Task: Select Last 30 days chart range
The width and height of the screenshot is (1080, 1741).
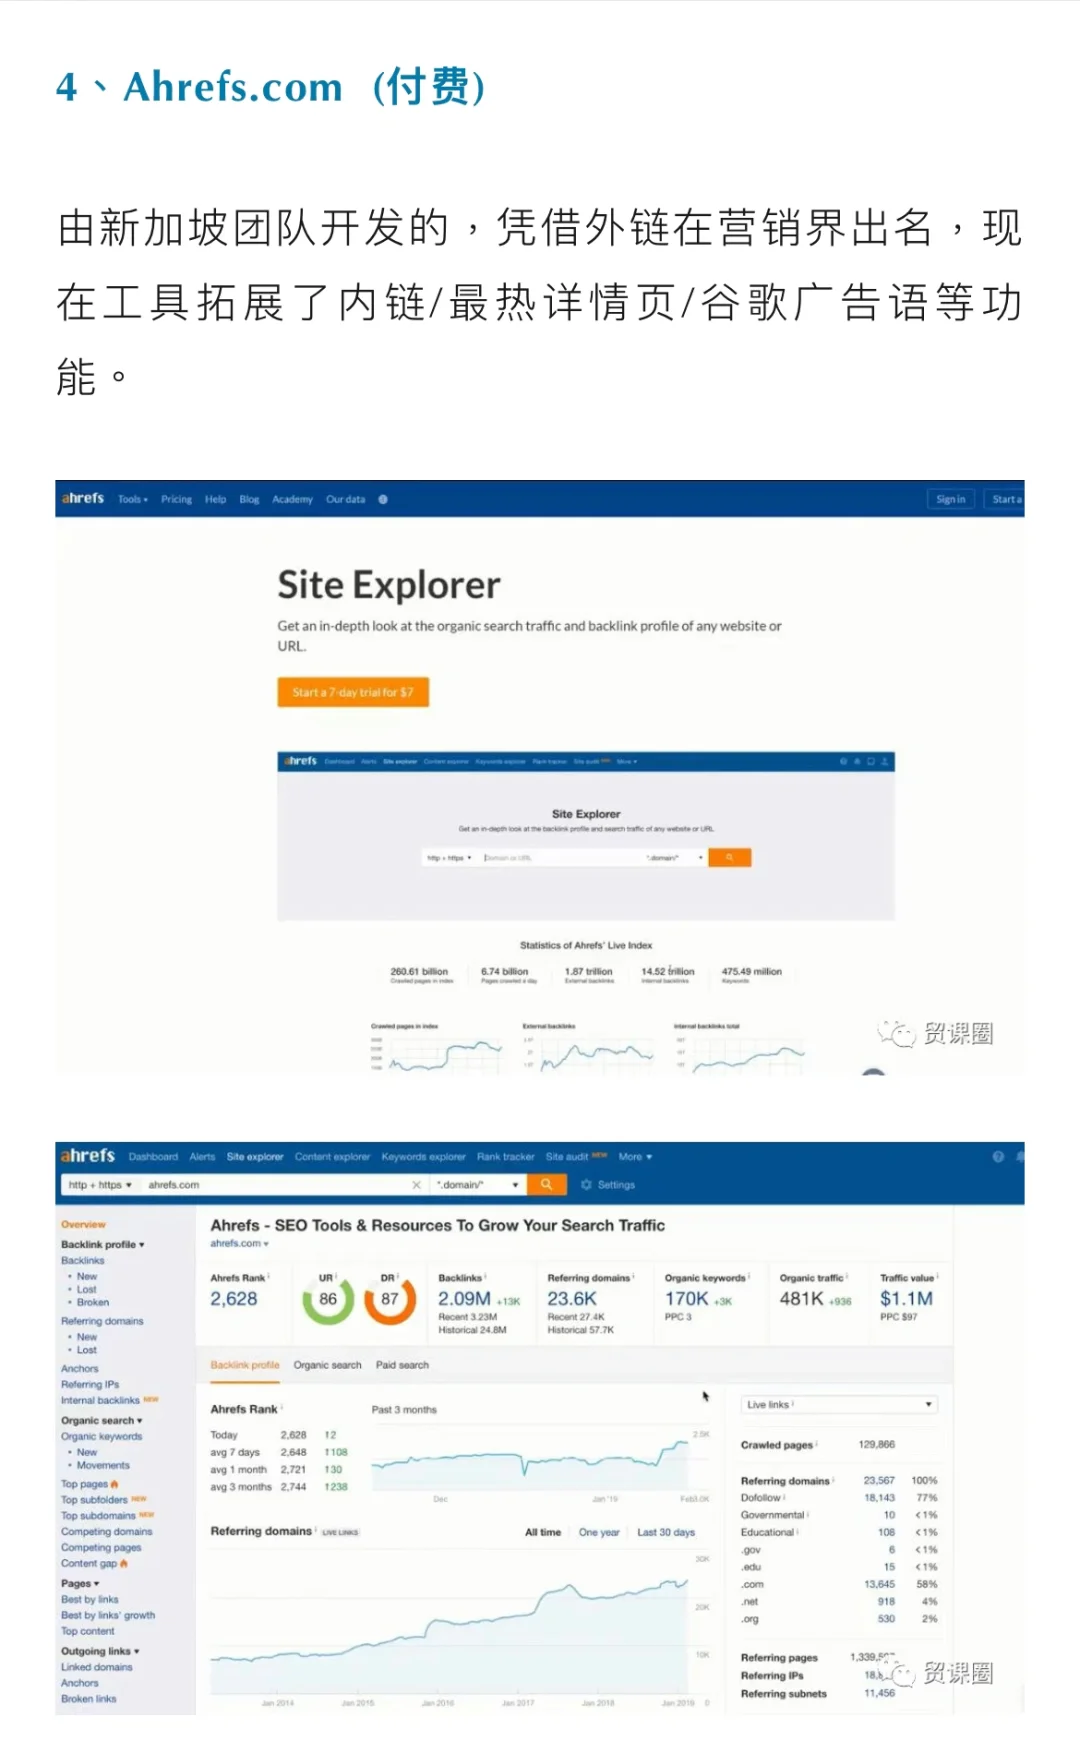Action: [666, 1533]
